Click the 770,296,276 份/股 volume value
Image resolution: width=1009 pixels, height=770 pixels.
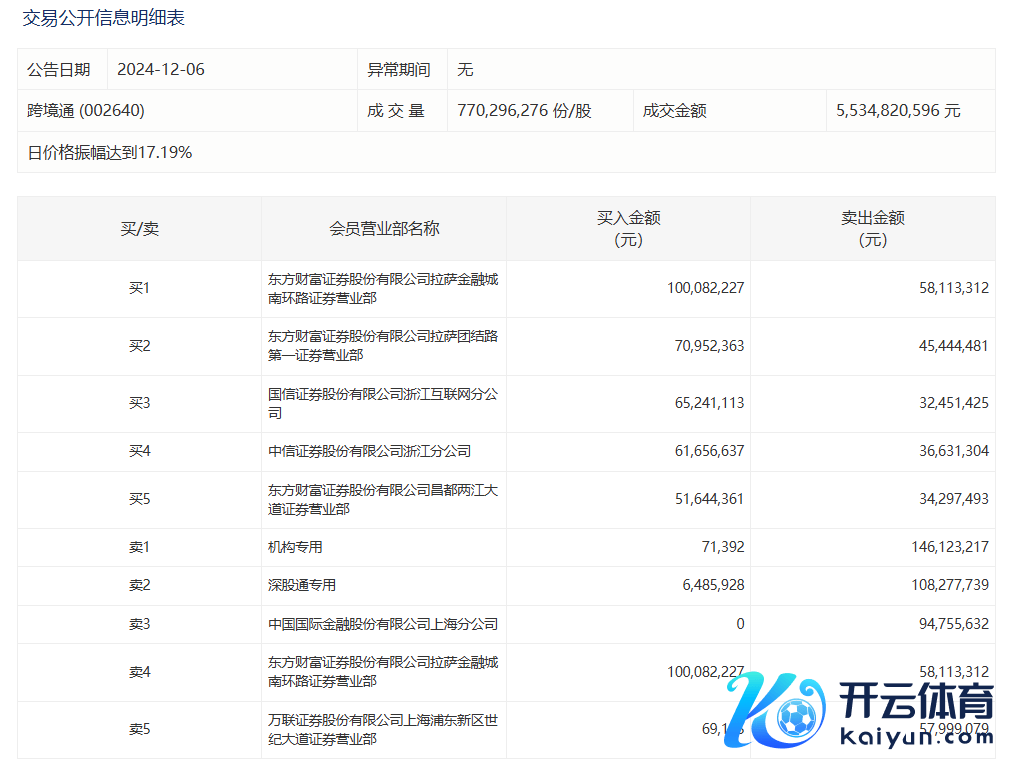point(524,111)
